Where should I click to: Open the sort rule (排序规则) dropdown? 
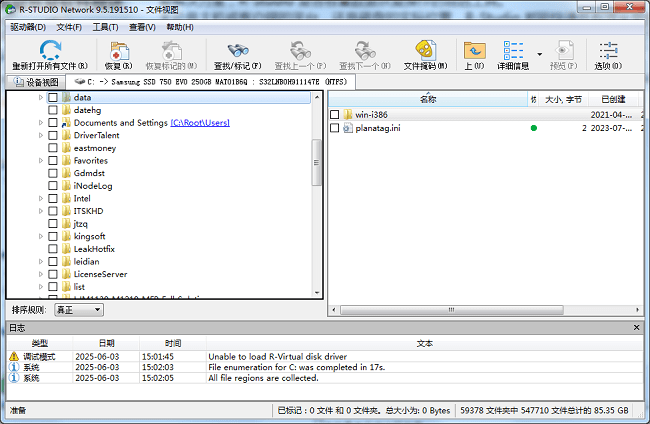(x=79, y=310)
